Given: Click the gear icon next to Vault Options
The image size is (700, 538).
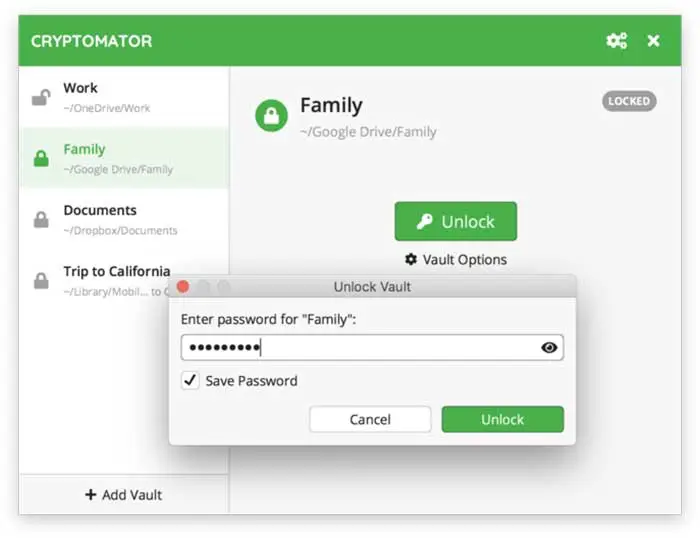Looking at the screenshot, I should tap(411, 259).
